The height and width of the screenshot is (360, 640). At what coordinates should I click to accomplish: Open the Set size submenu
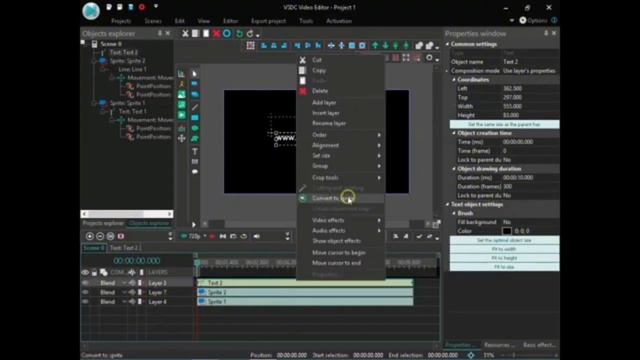(340, 156)
